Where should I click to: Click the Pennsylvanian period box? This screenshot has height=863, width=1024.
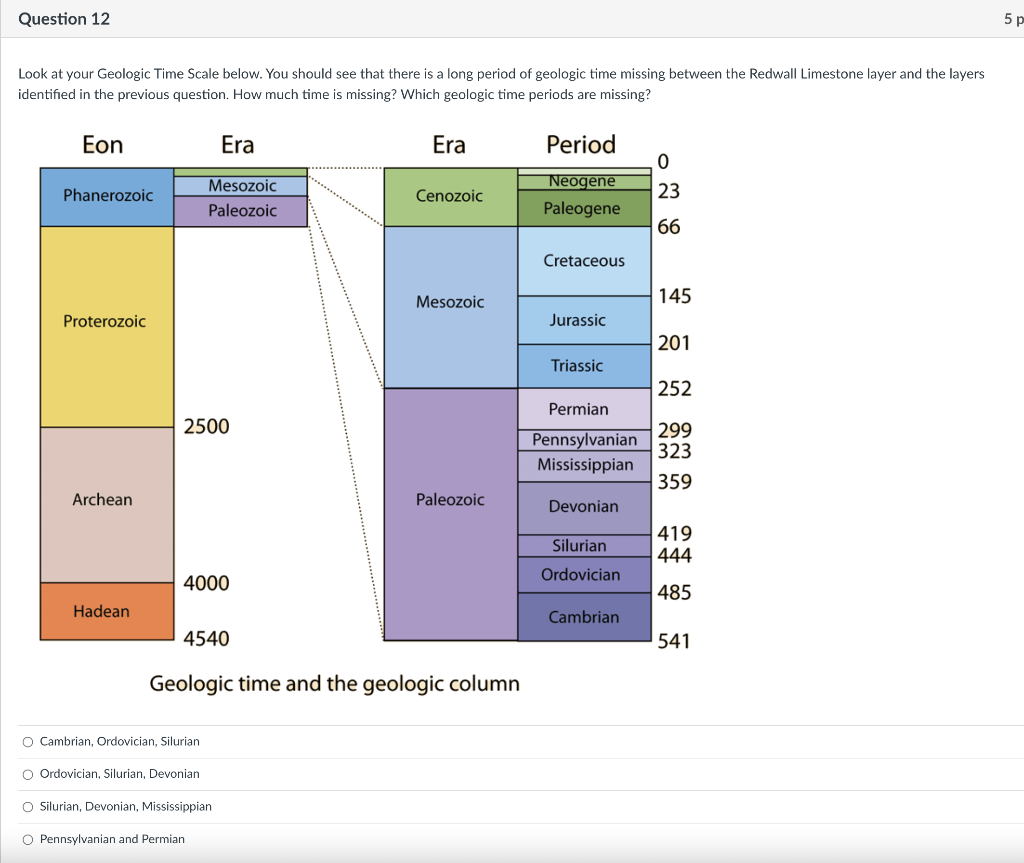pyautogui.click(x=584, y=440)
